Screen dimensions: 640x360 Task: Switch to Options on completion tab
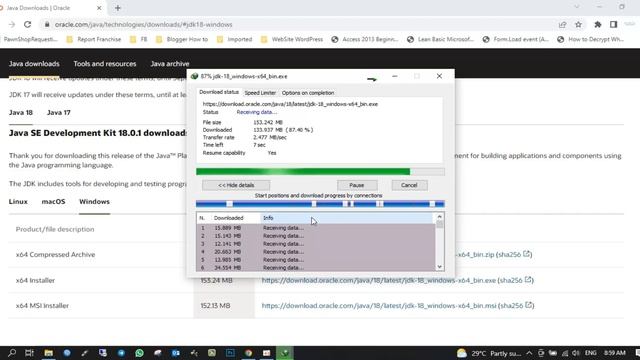click(308, 93)
